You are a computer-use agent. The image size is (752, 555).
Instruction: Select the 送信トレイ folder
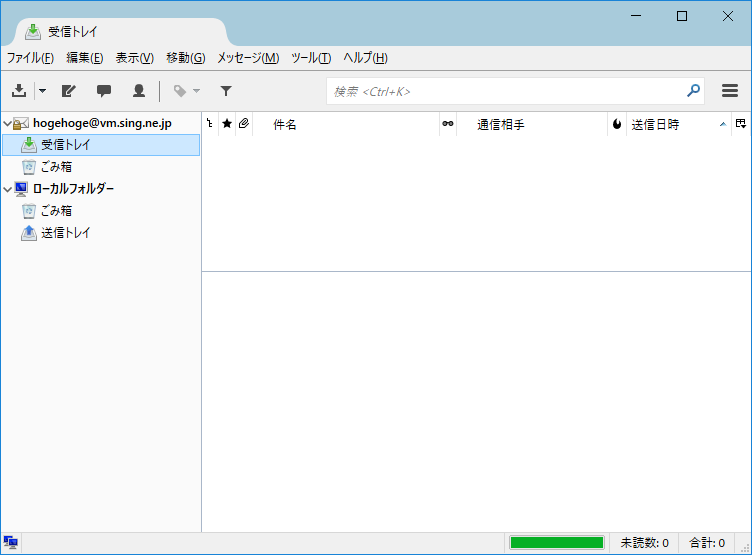[65, 233]
